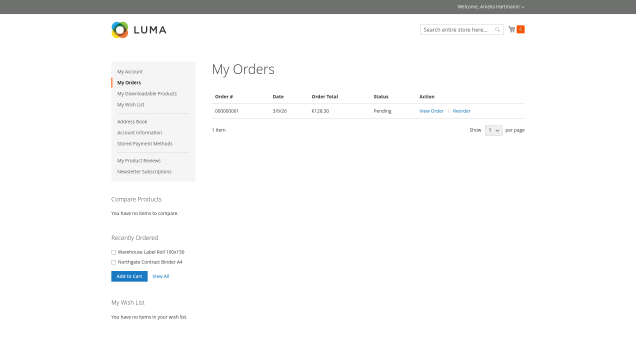Click View Order for order 000000001
The width and height of the screenshot is (640, 360).
tap(431, 111)
